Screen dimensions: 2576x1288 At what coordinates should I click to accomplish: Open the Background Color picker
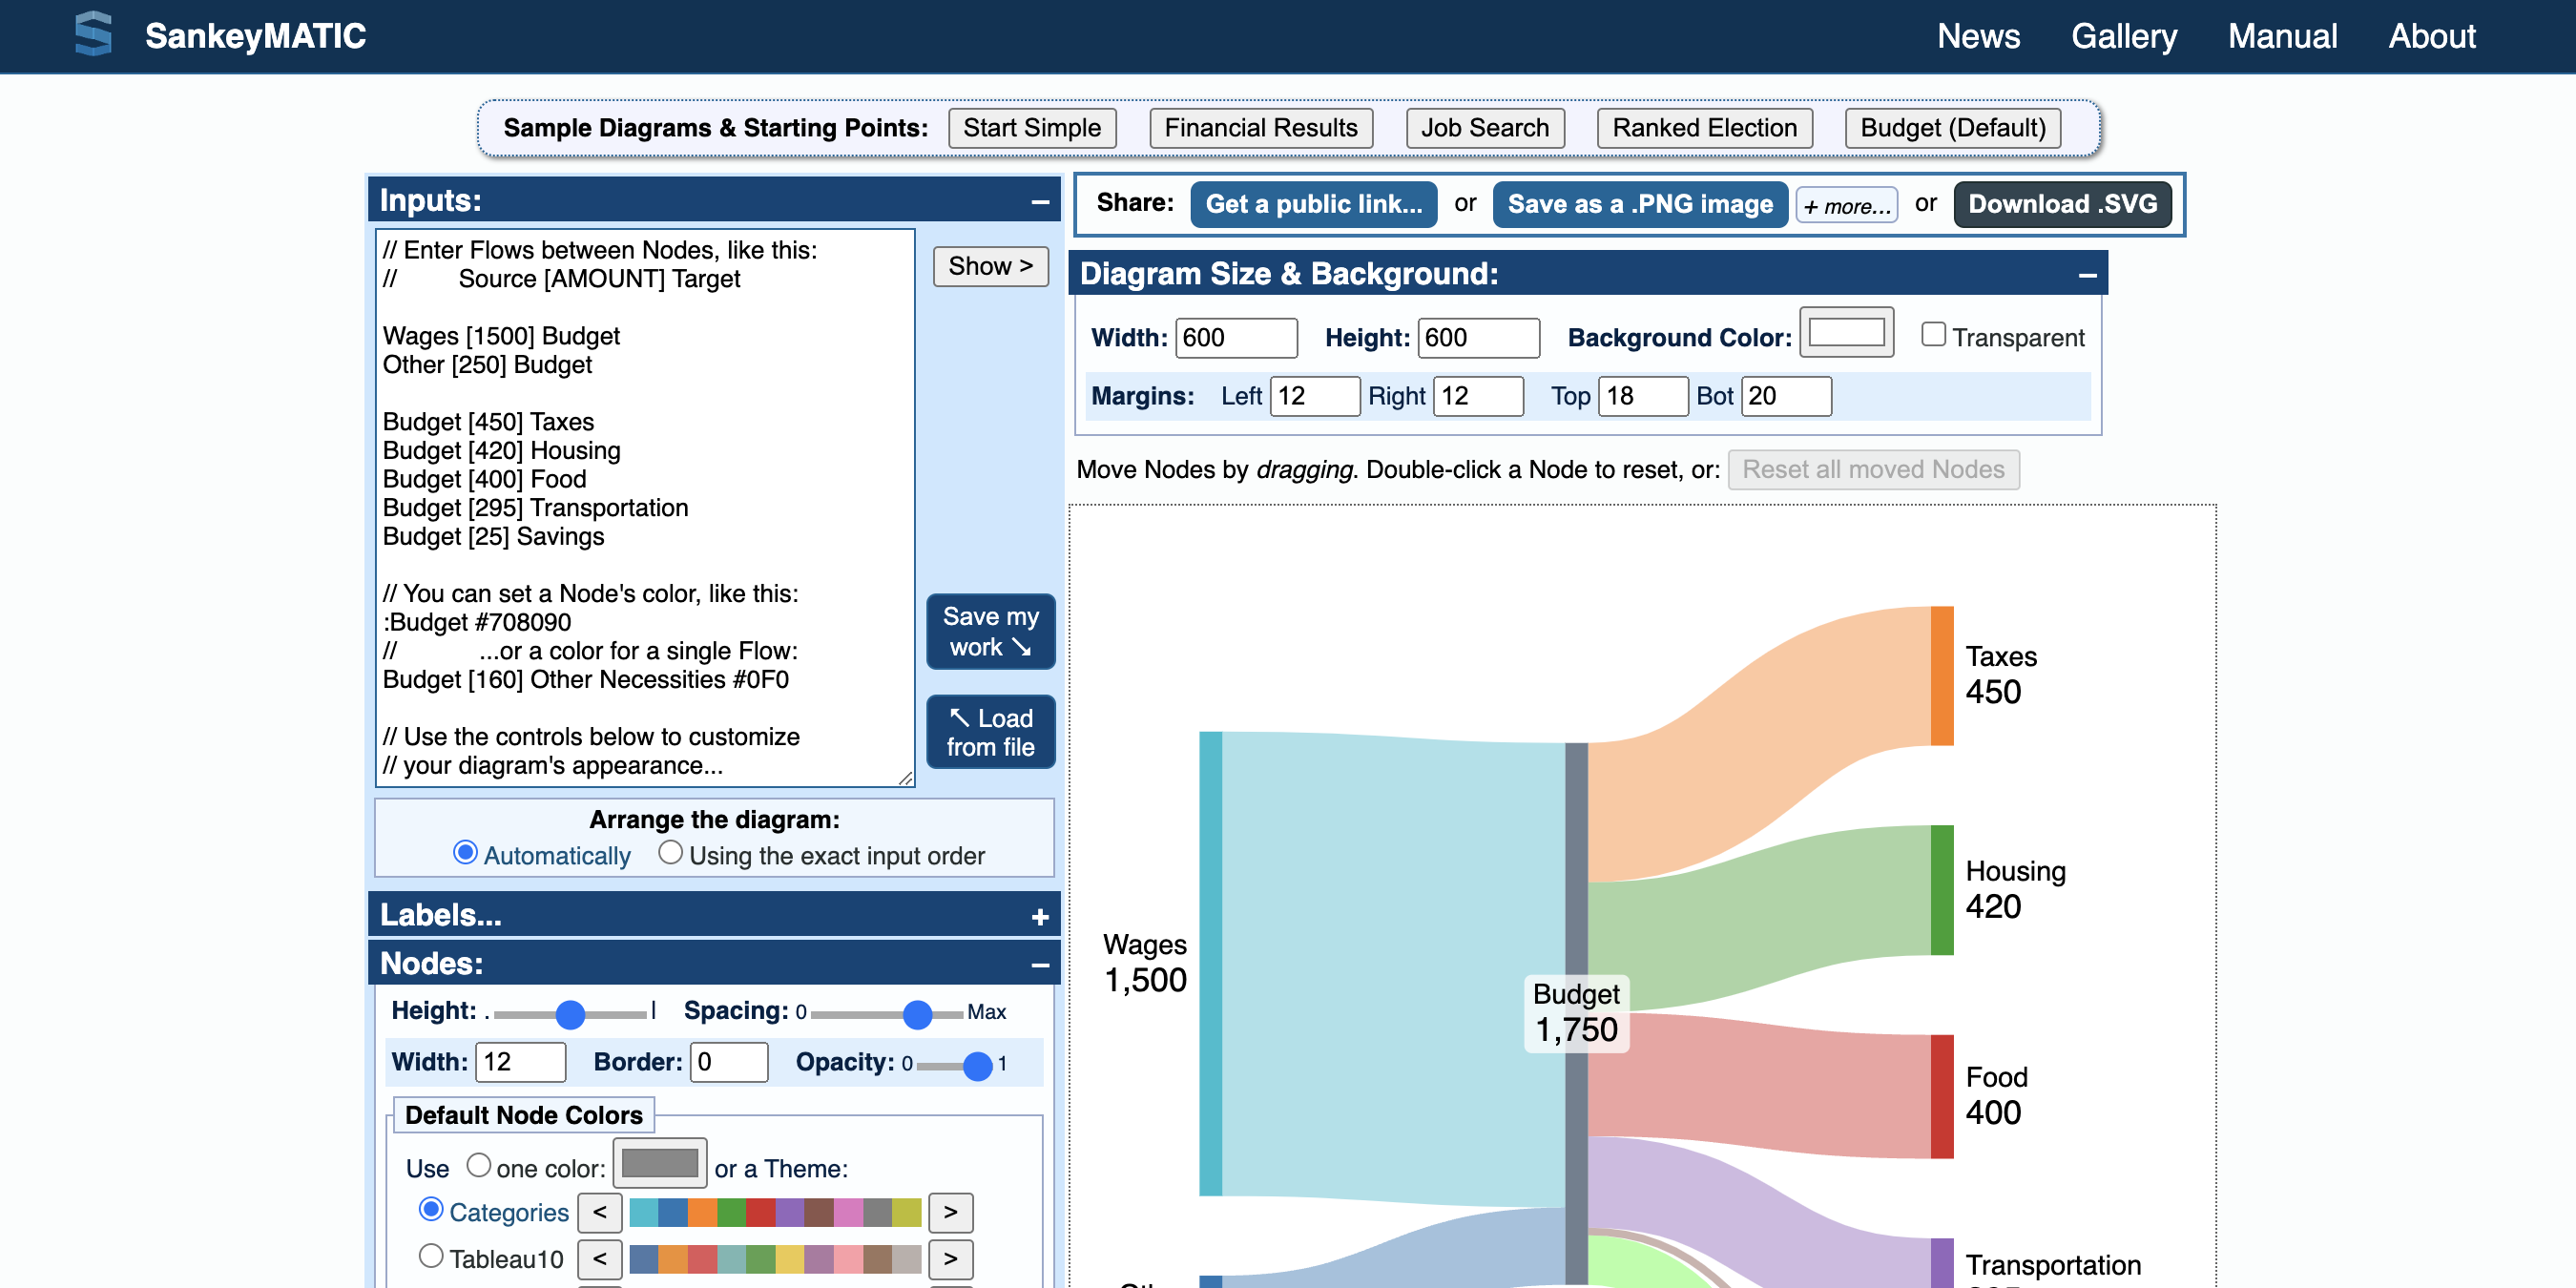pos(1846,333)
